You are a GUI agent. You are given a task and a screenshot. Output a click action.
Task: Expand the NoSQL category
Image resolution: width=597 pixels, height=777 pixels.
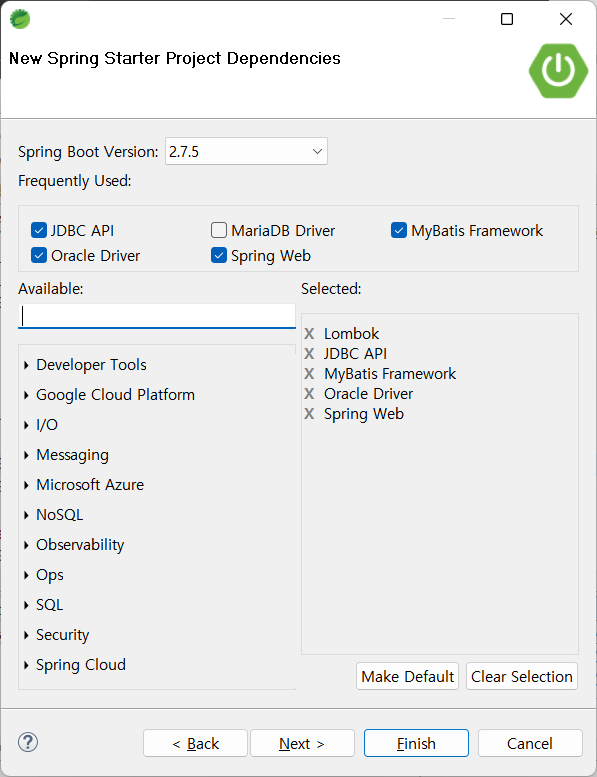26,515
